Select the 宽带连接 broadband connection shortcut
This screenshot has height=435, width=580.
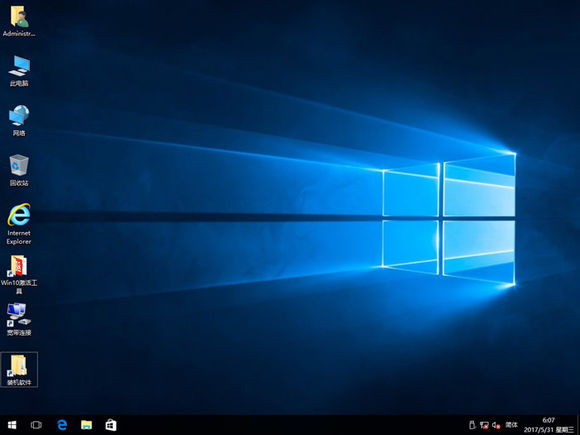click(19, 320)
